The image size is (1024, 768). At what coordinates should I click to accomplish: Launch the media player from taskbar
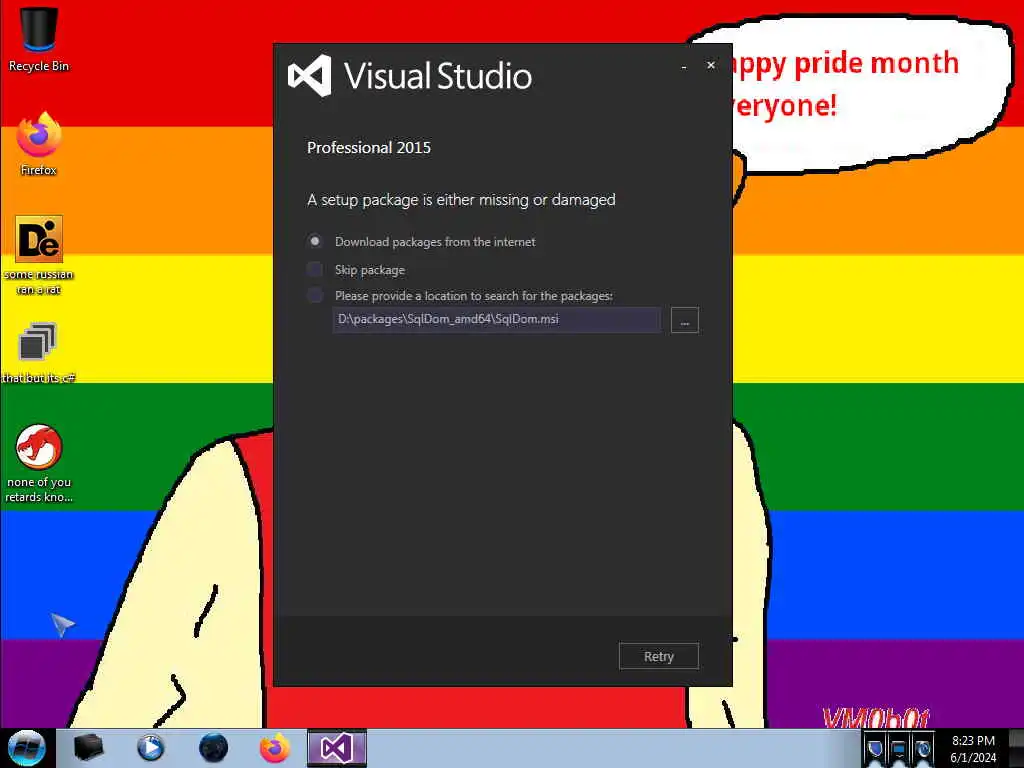point(150,748)
